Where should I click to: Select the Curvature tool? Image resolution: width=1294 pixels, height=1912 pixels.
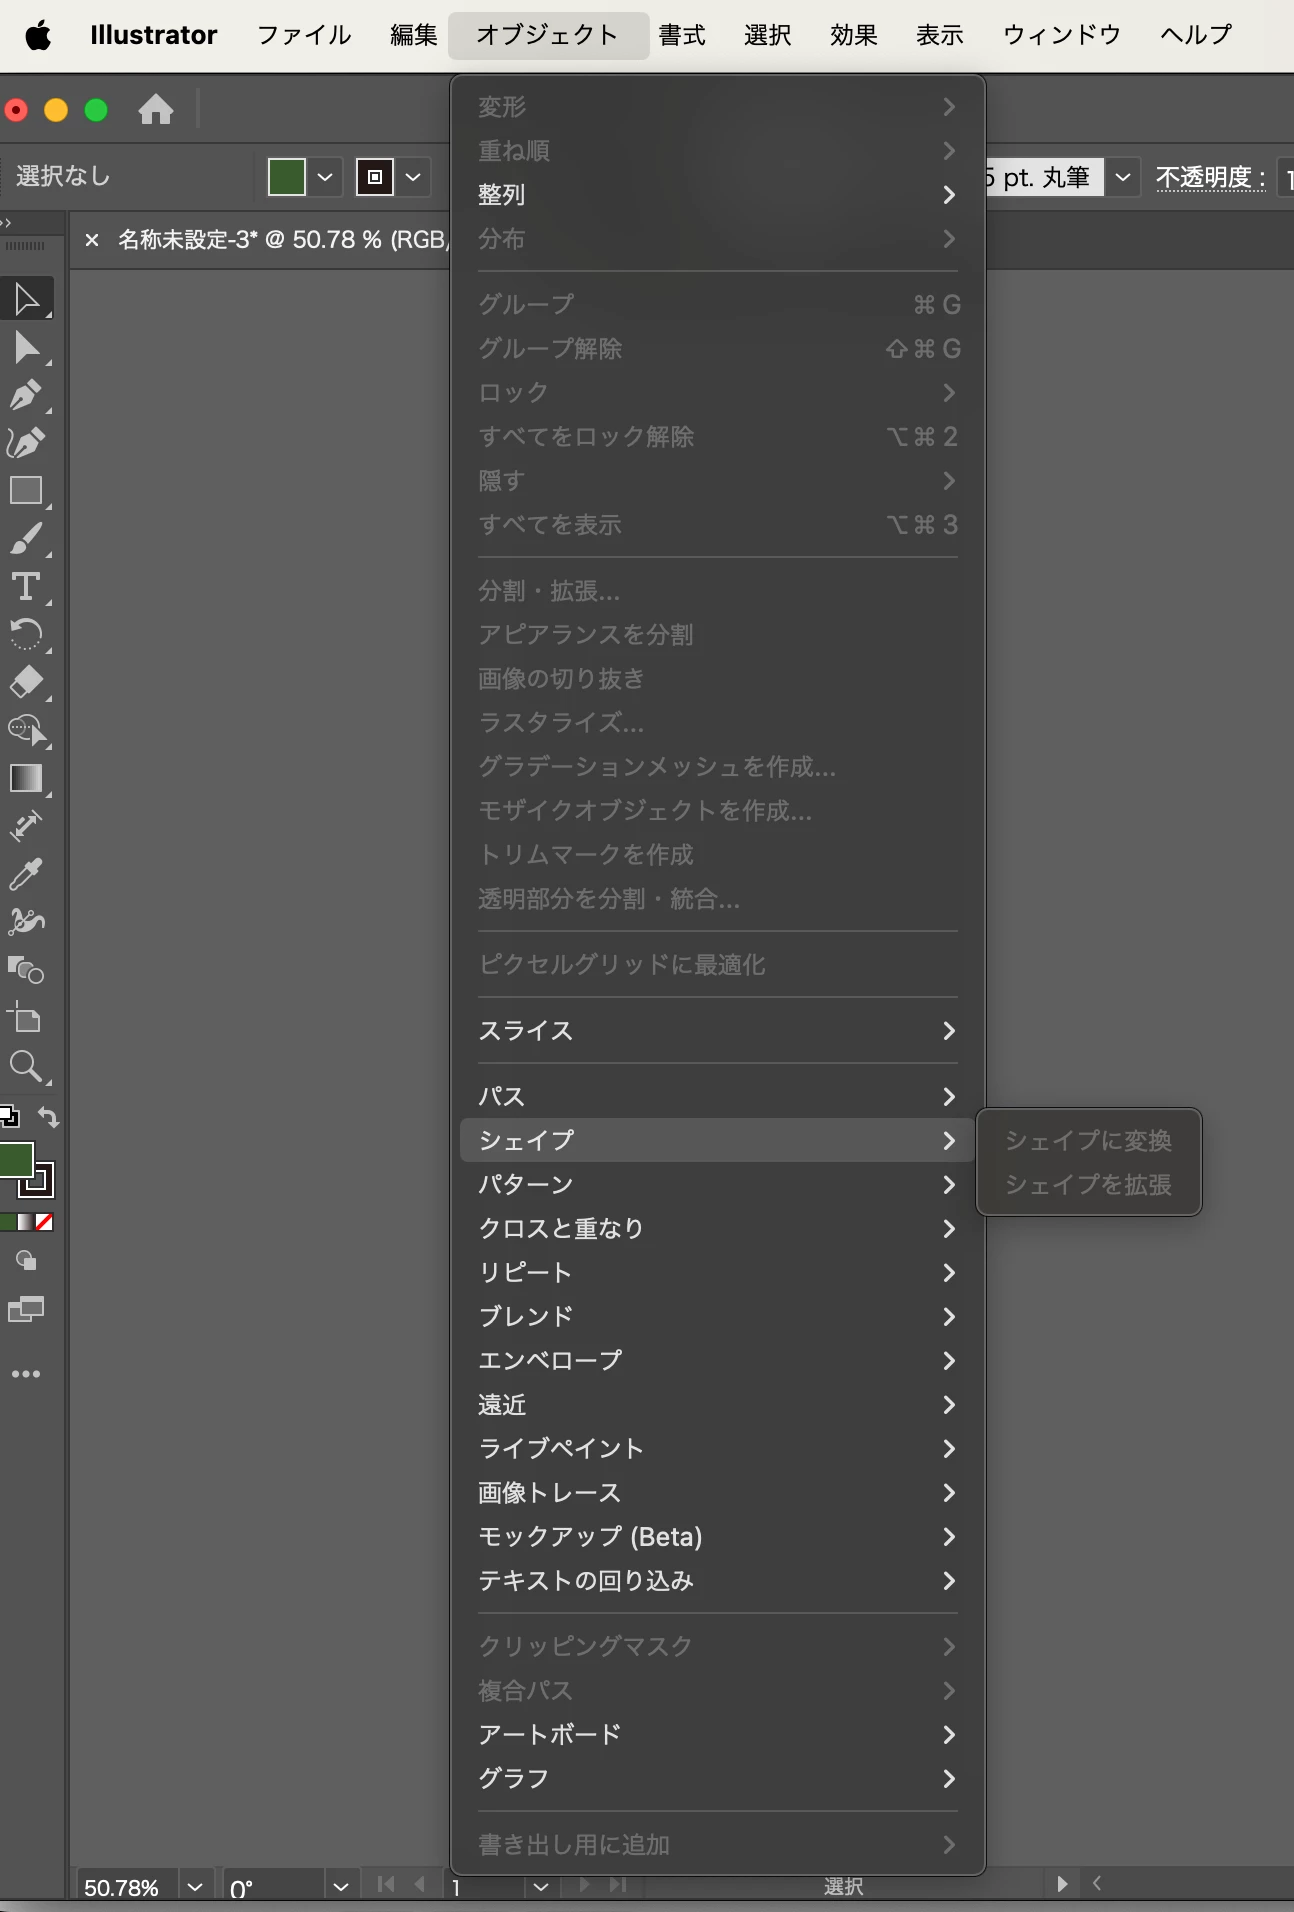click(x=26, y=443)
